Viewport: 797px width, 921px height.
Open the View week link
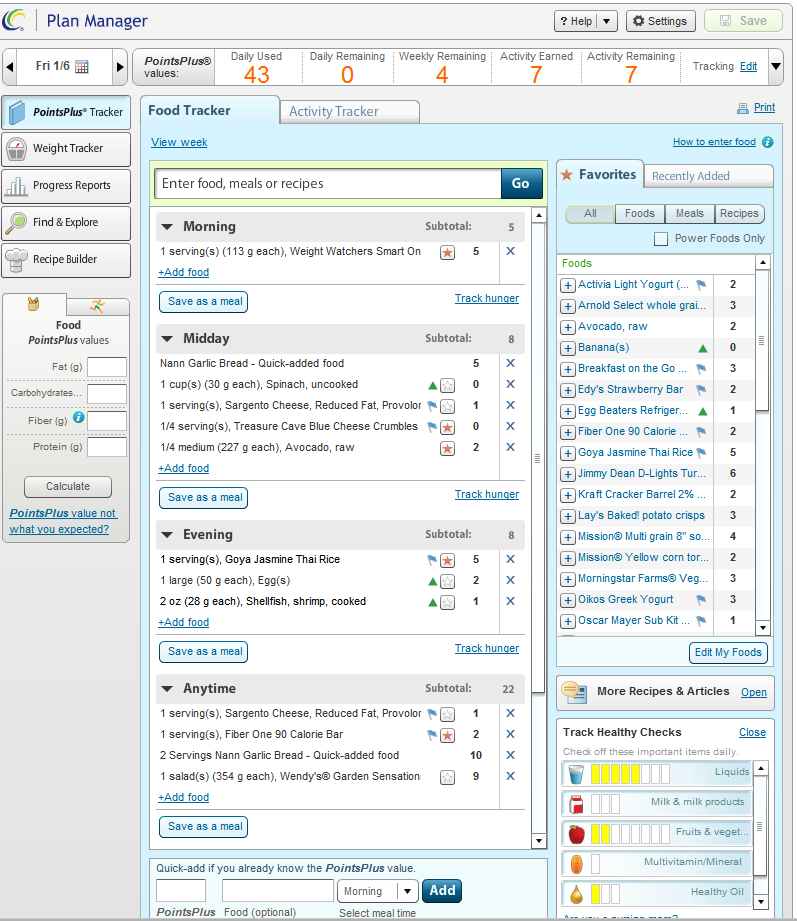[179, 143]
